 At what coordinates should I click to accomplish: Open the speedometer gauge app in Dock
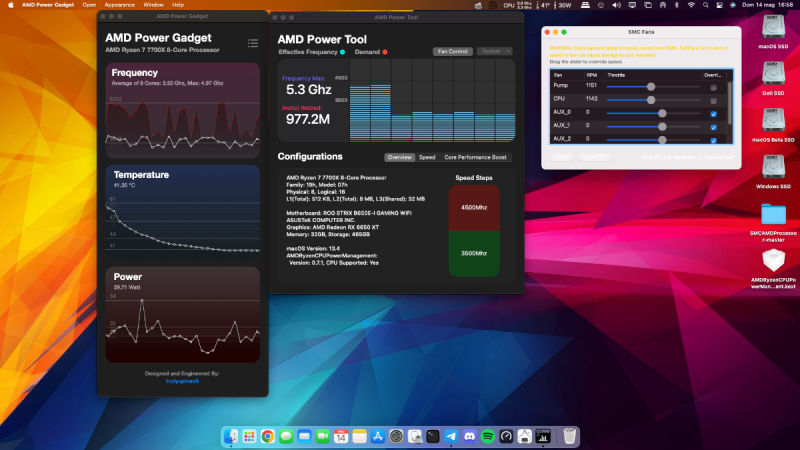[x=506, y=436]
